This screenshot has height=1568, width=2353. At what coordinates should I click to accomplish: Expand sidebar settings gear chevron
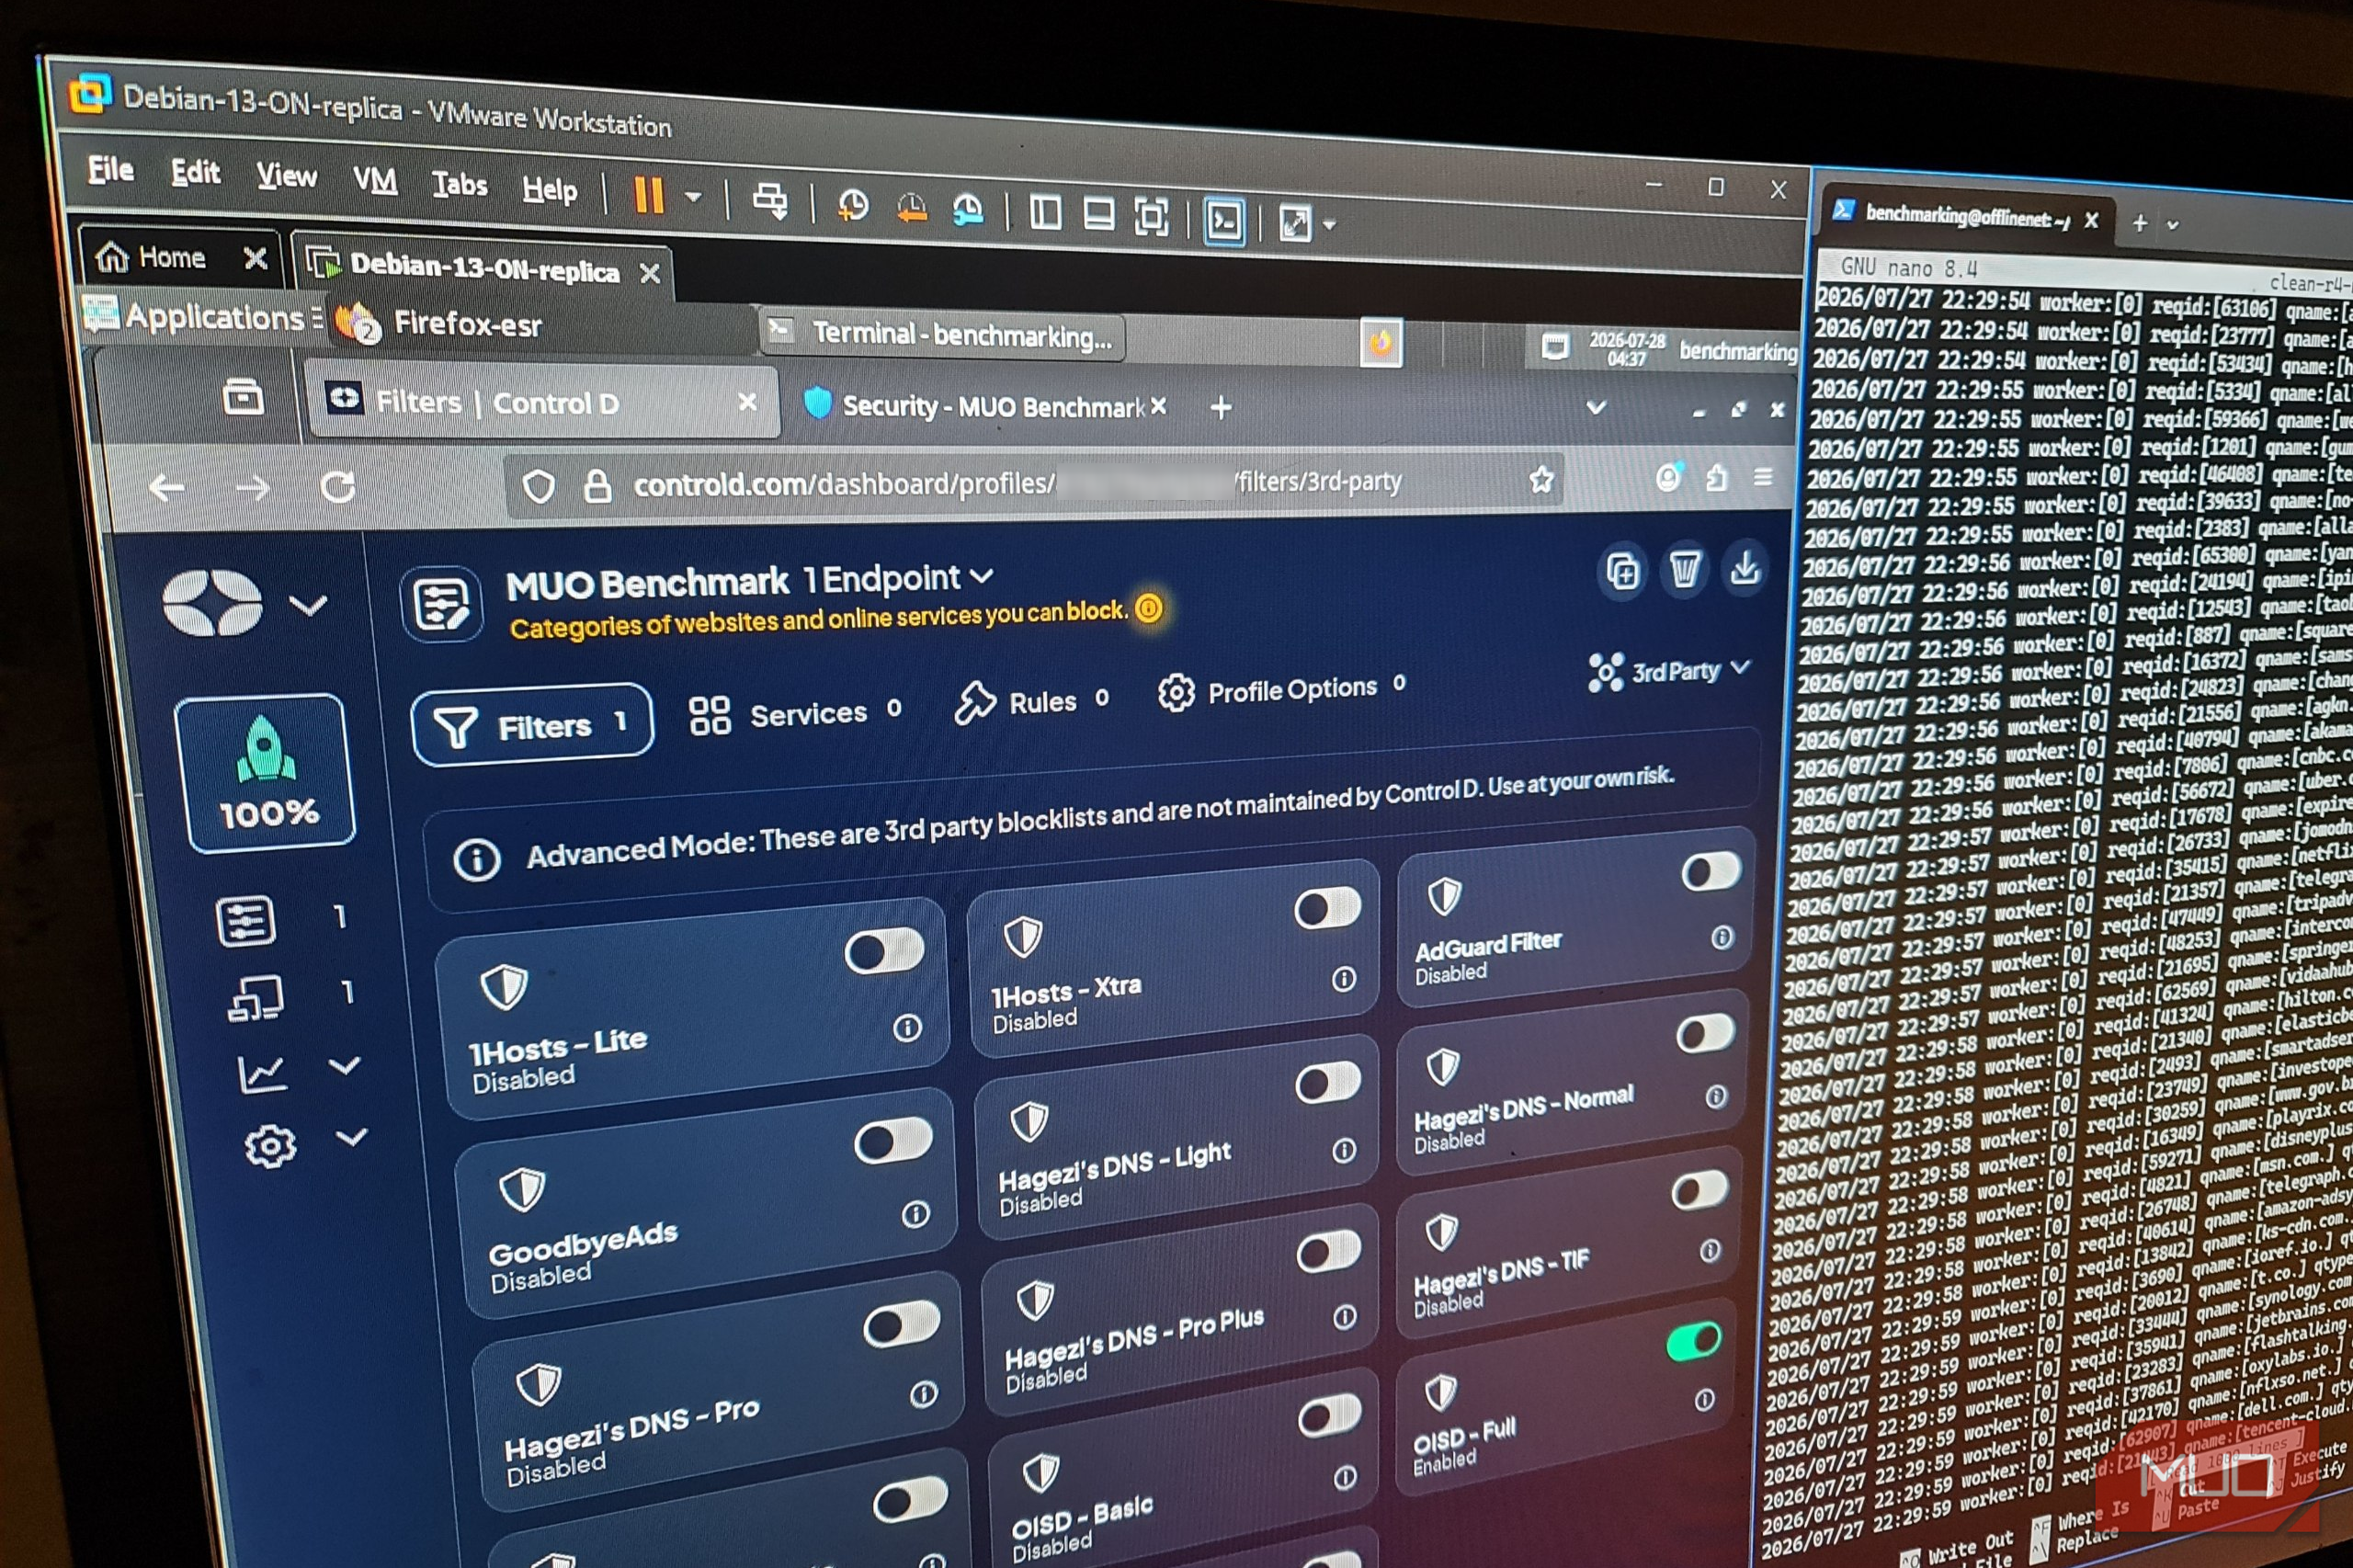[351, 1137]
